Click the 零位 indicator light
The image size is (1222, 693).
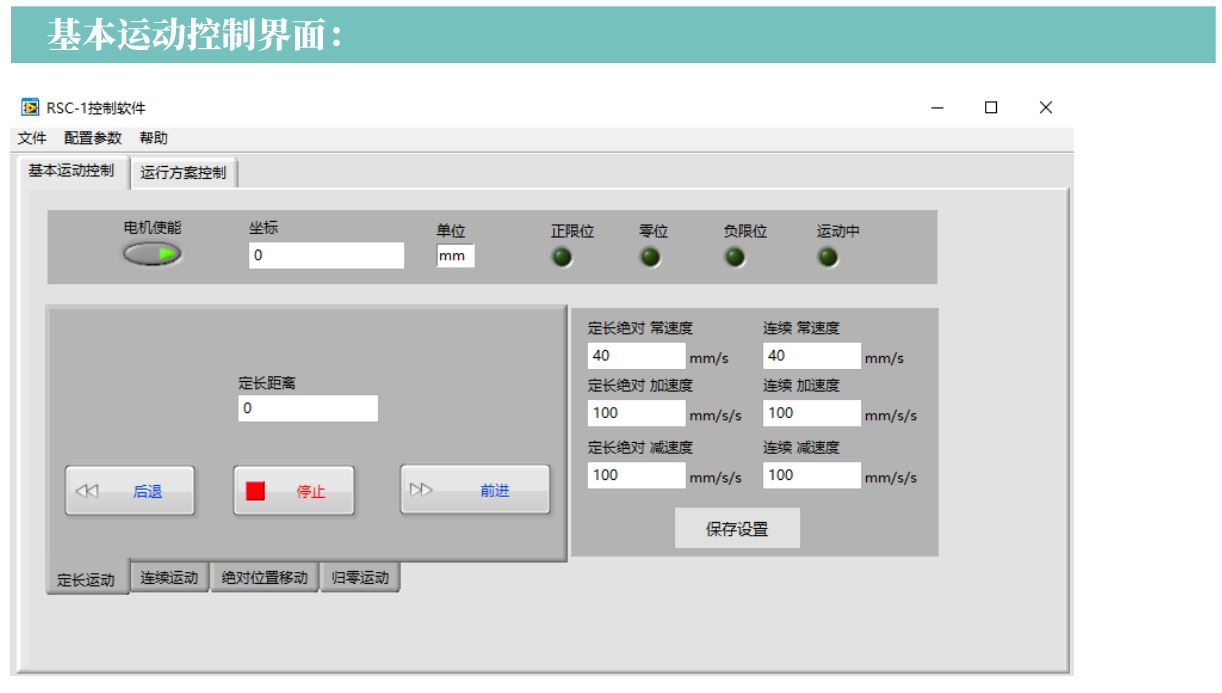[651, 258]
